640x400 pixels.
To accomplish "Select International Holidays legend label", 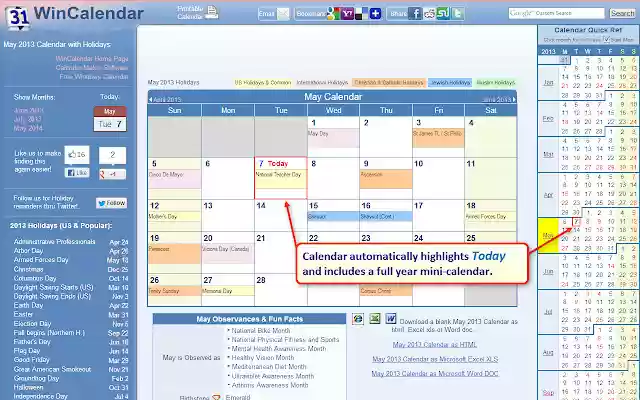I will 322,82.
